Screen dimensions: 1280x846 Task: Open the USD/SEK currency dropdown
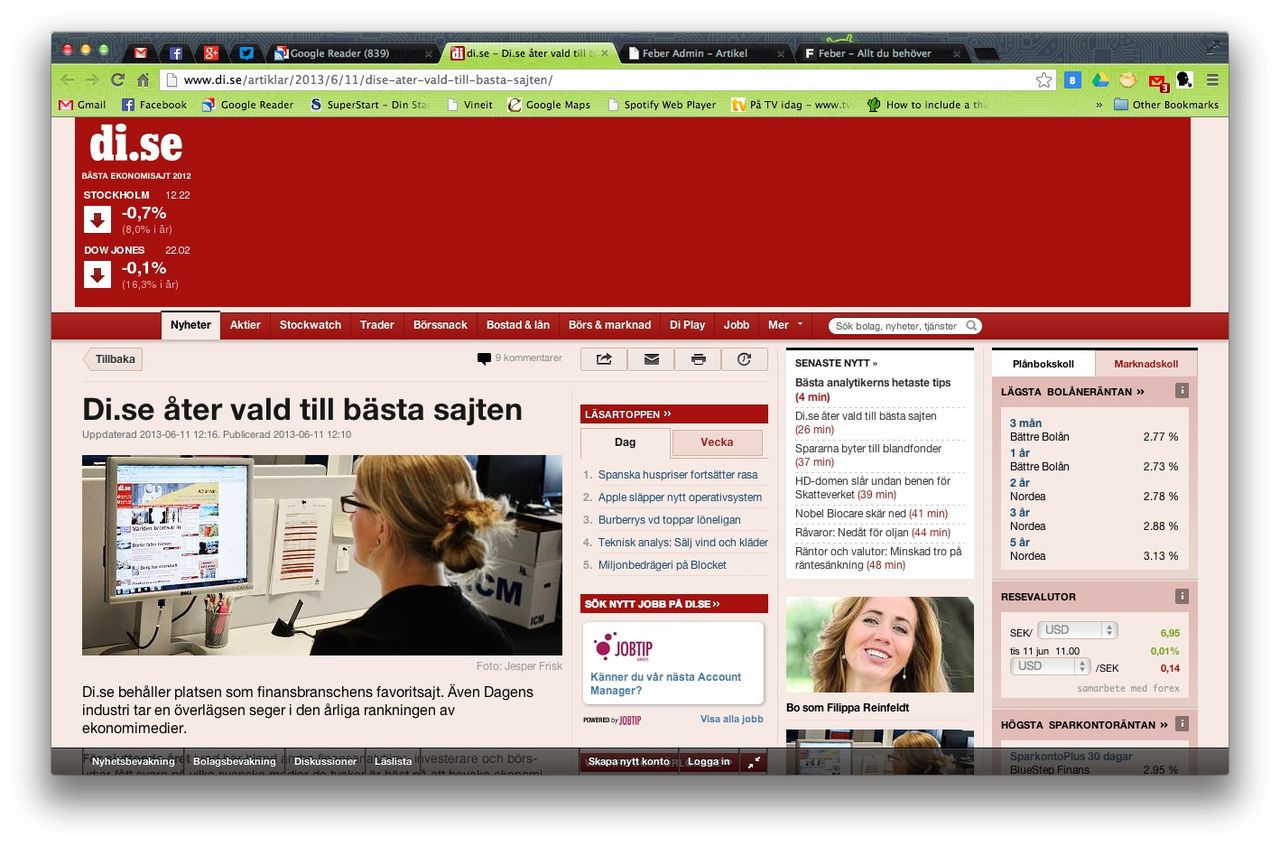tap(1050, 665)
